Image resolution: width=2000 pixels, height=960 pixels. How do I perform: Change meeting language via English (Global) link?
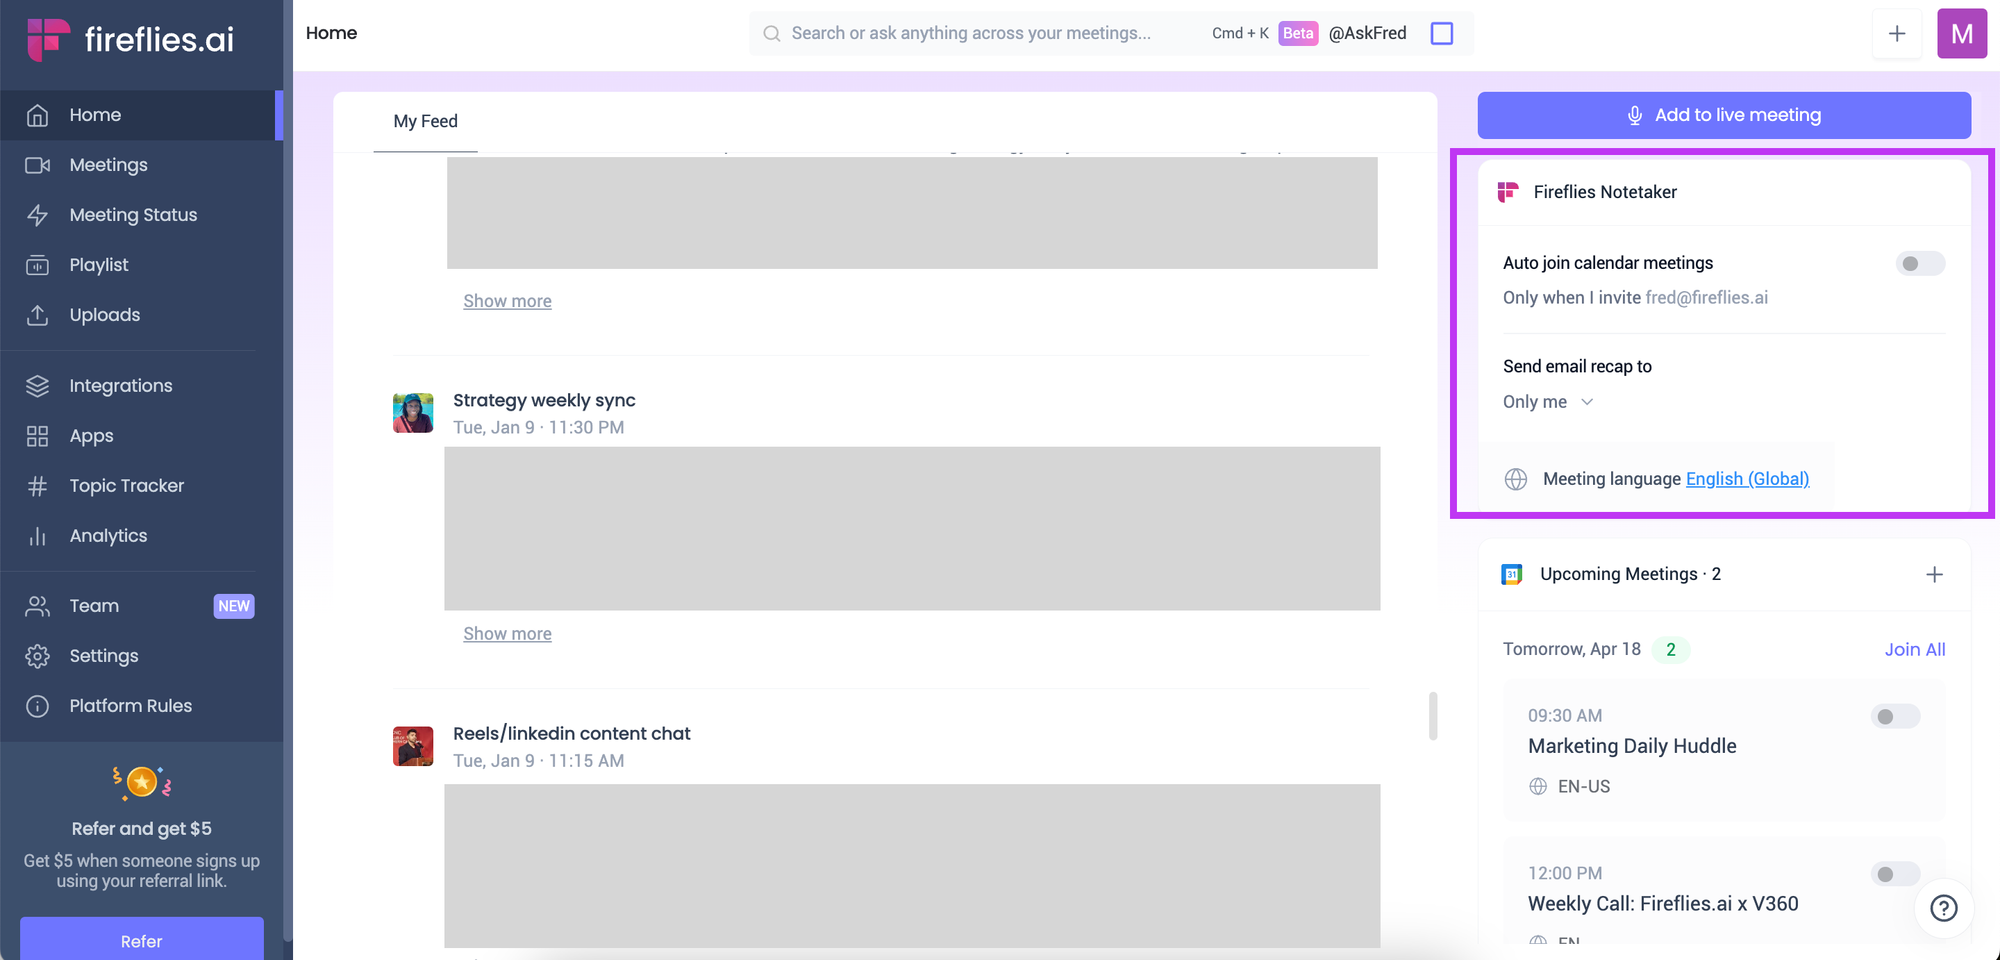click(x=1746, y=478)
